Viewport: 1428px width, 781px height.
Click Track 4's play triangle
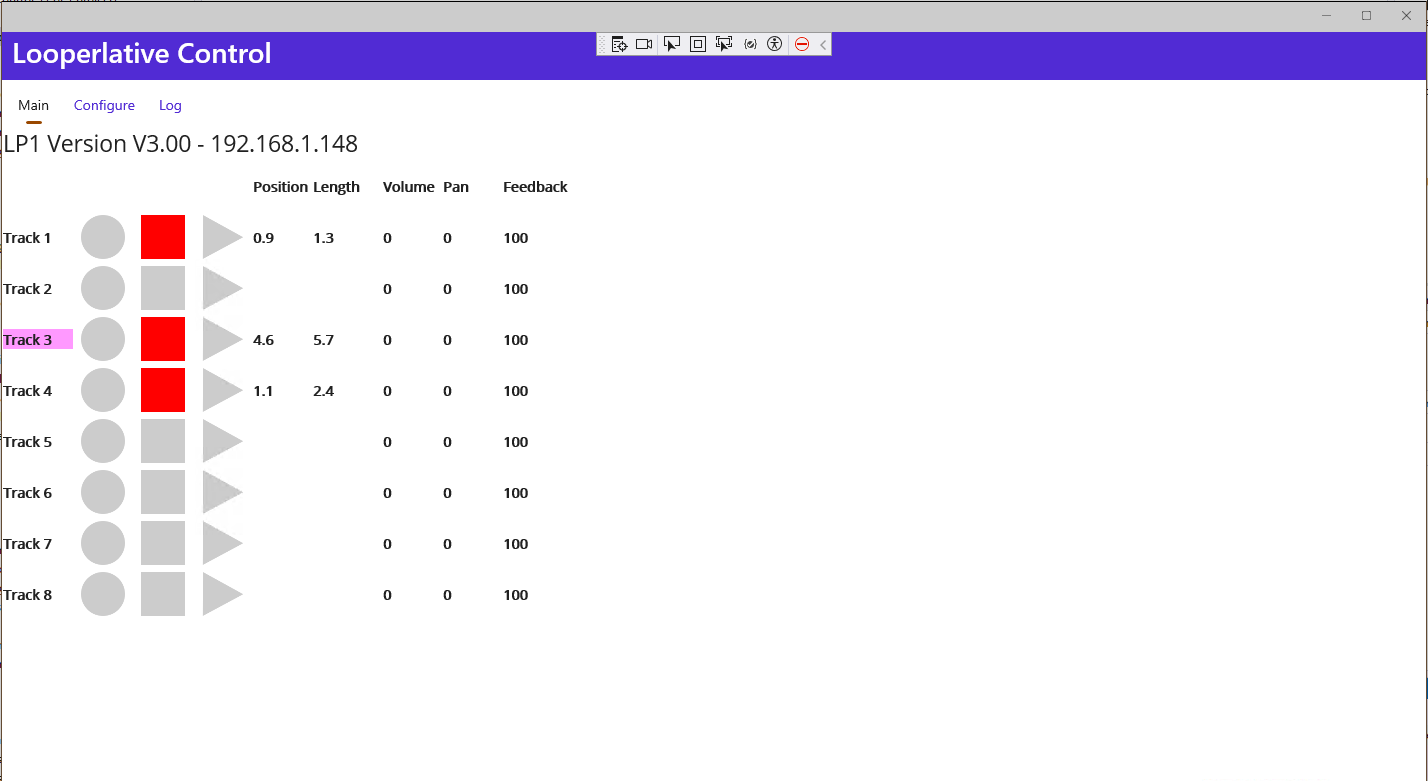coord(222,390)
